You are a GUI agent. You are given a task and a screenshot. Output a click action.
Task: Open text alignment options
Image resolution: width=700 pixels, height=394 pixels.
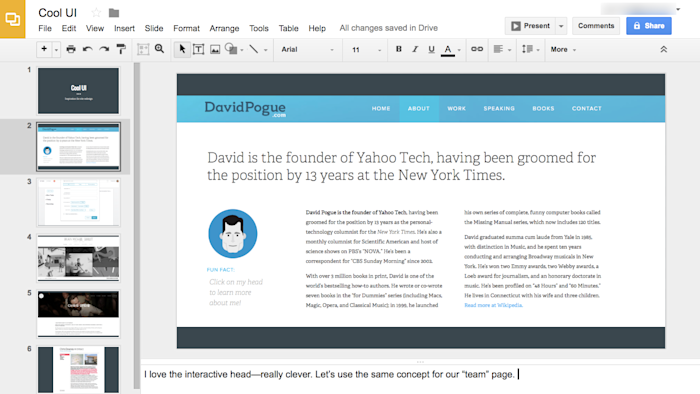point(498,49)
